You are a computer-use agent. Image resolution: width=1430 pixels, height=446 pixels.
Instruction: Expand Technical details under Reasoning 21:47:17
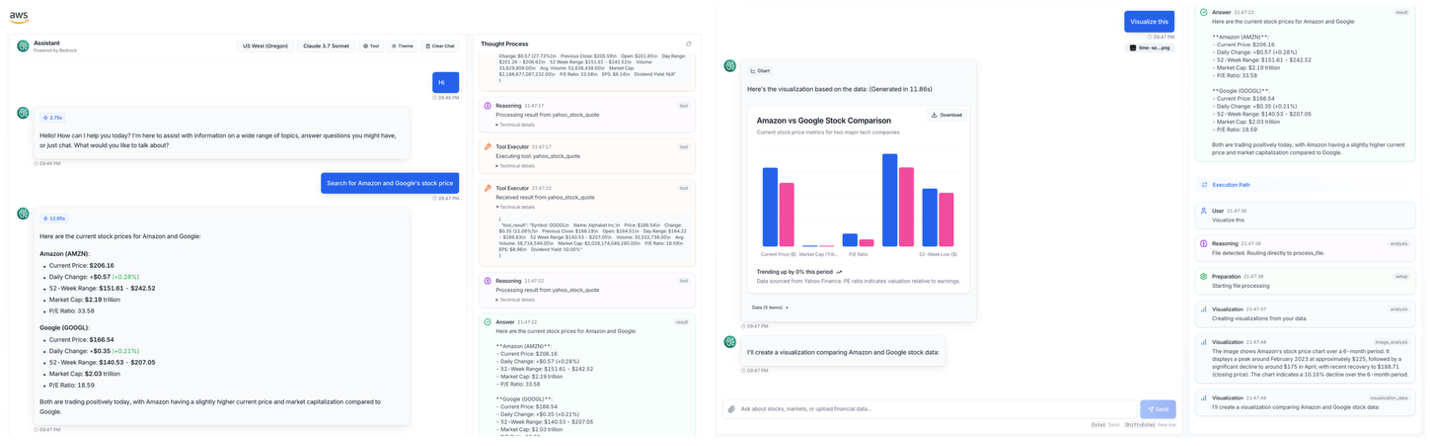(x=516, y=124)
